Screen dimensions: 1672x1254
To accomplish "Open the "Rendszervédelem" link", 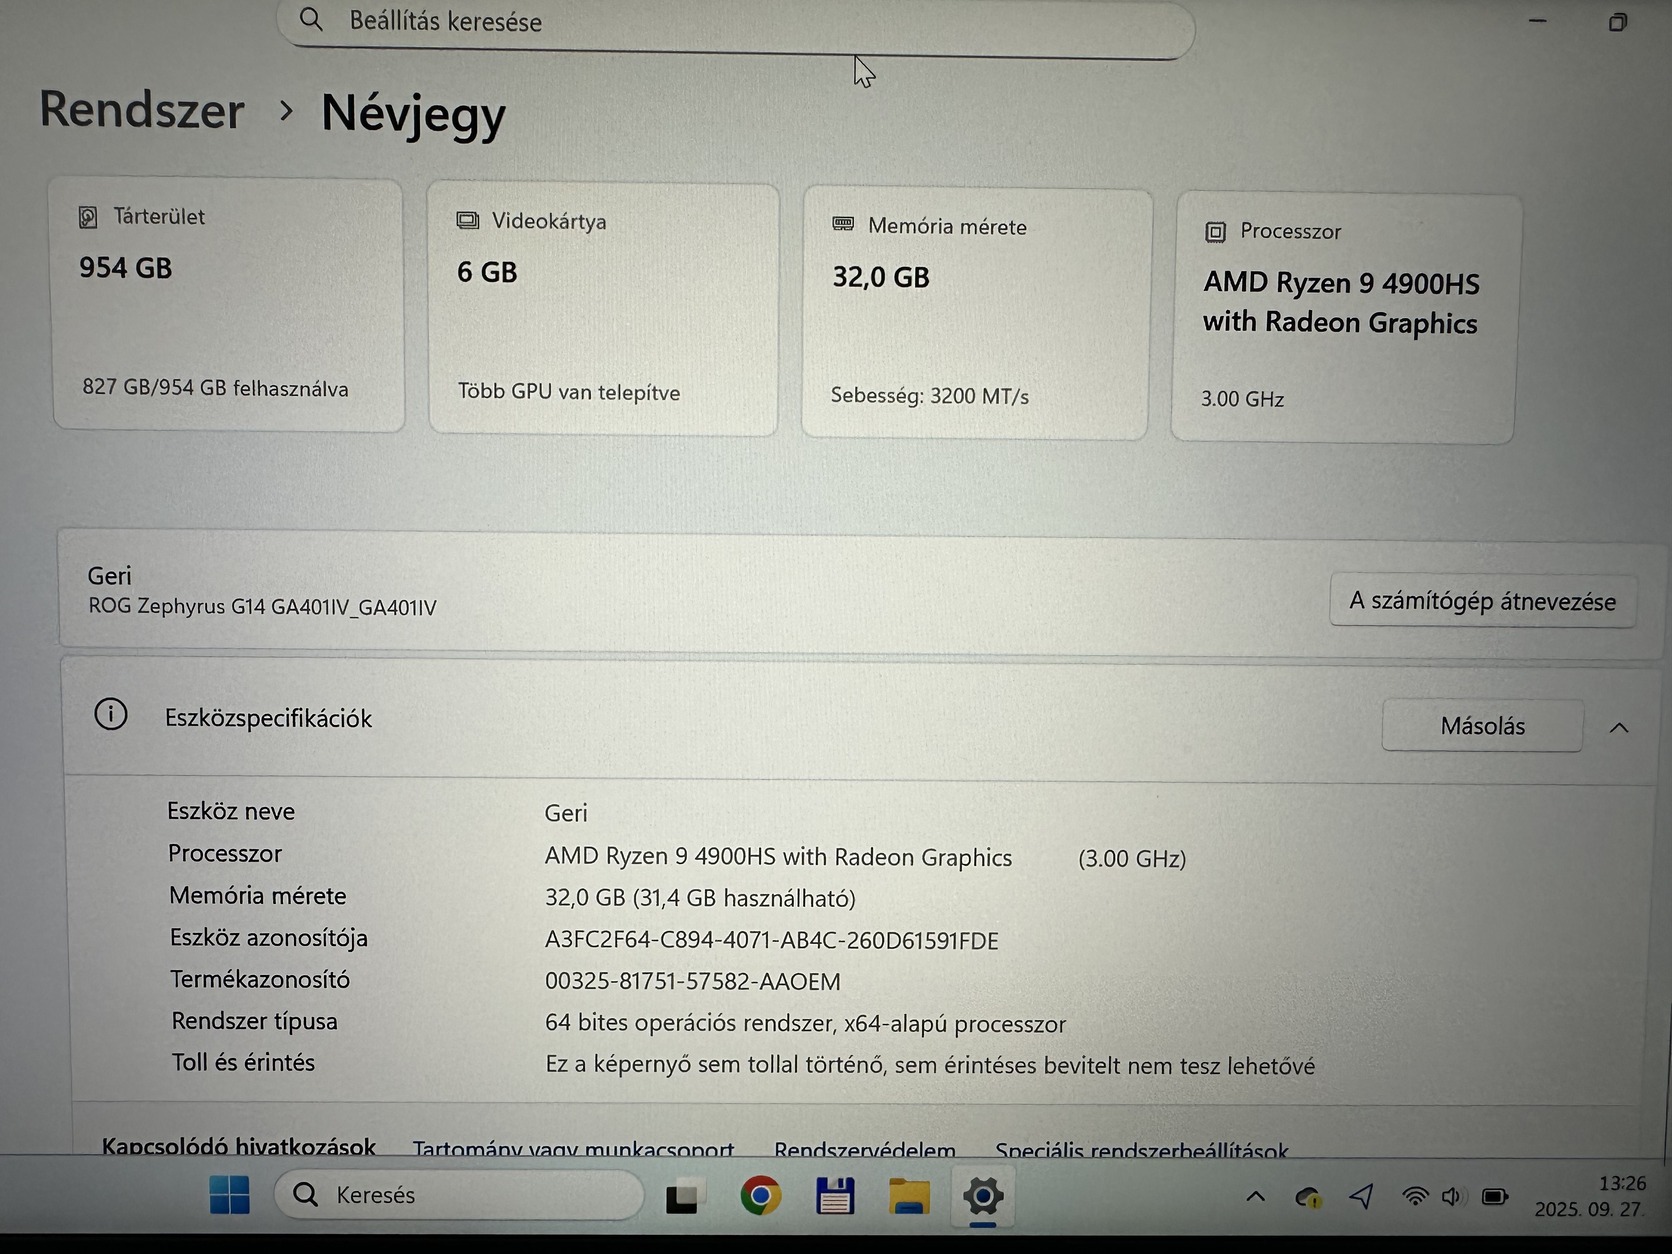I will coord(865,1150).
